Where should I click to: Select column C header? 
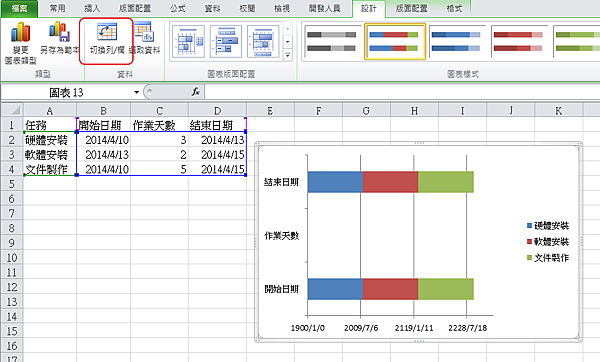[159, 111]
